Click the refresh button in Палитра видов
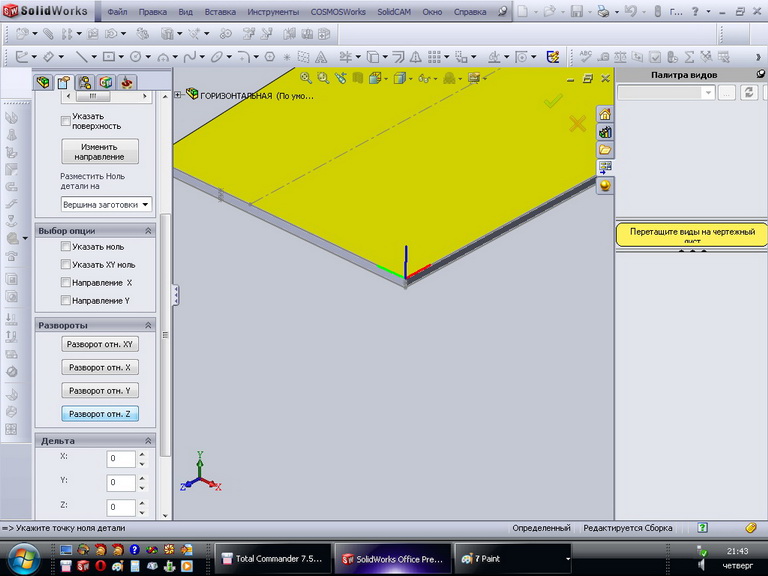Image resolution: width=768 pixels, height=576 pixels. pos(749,93)
